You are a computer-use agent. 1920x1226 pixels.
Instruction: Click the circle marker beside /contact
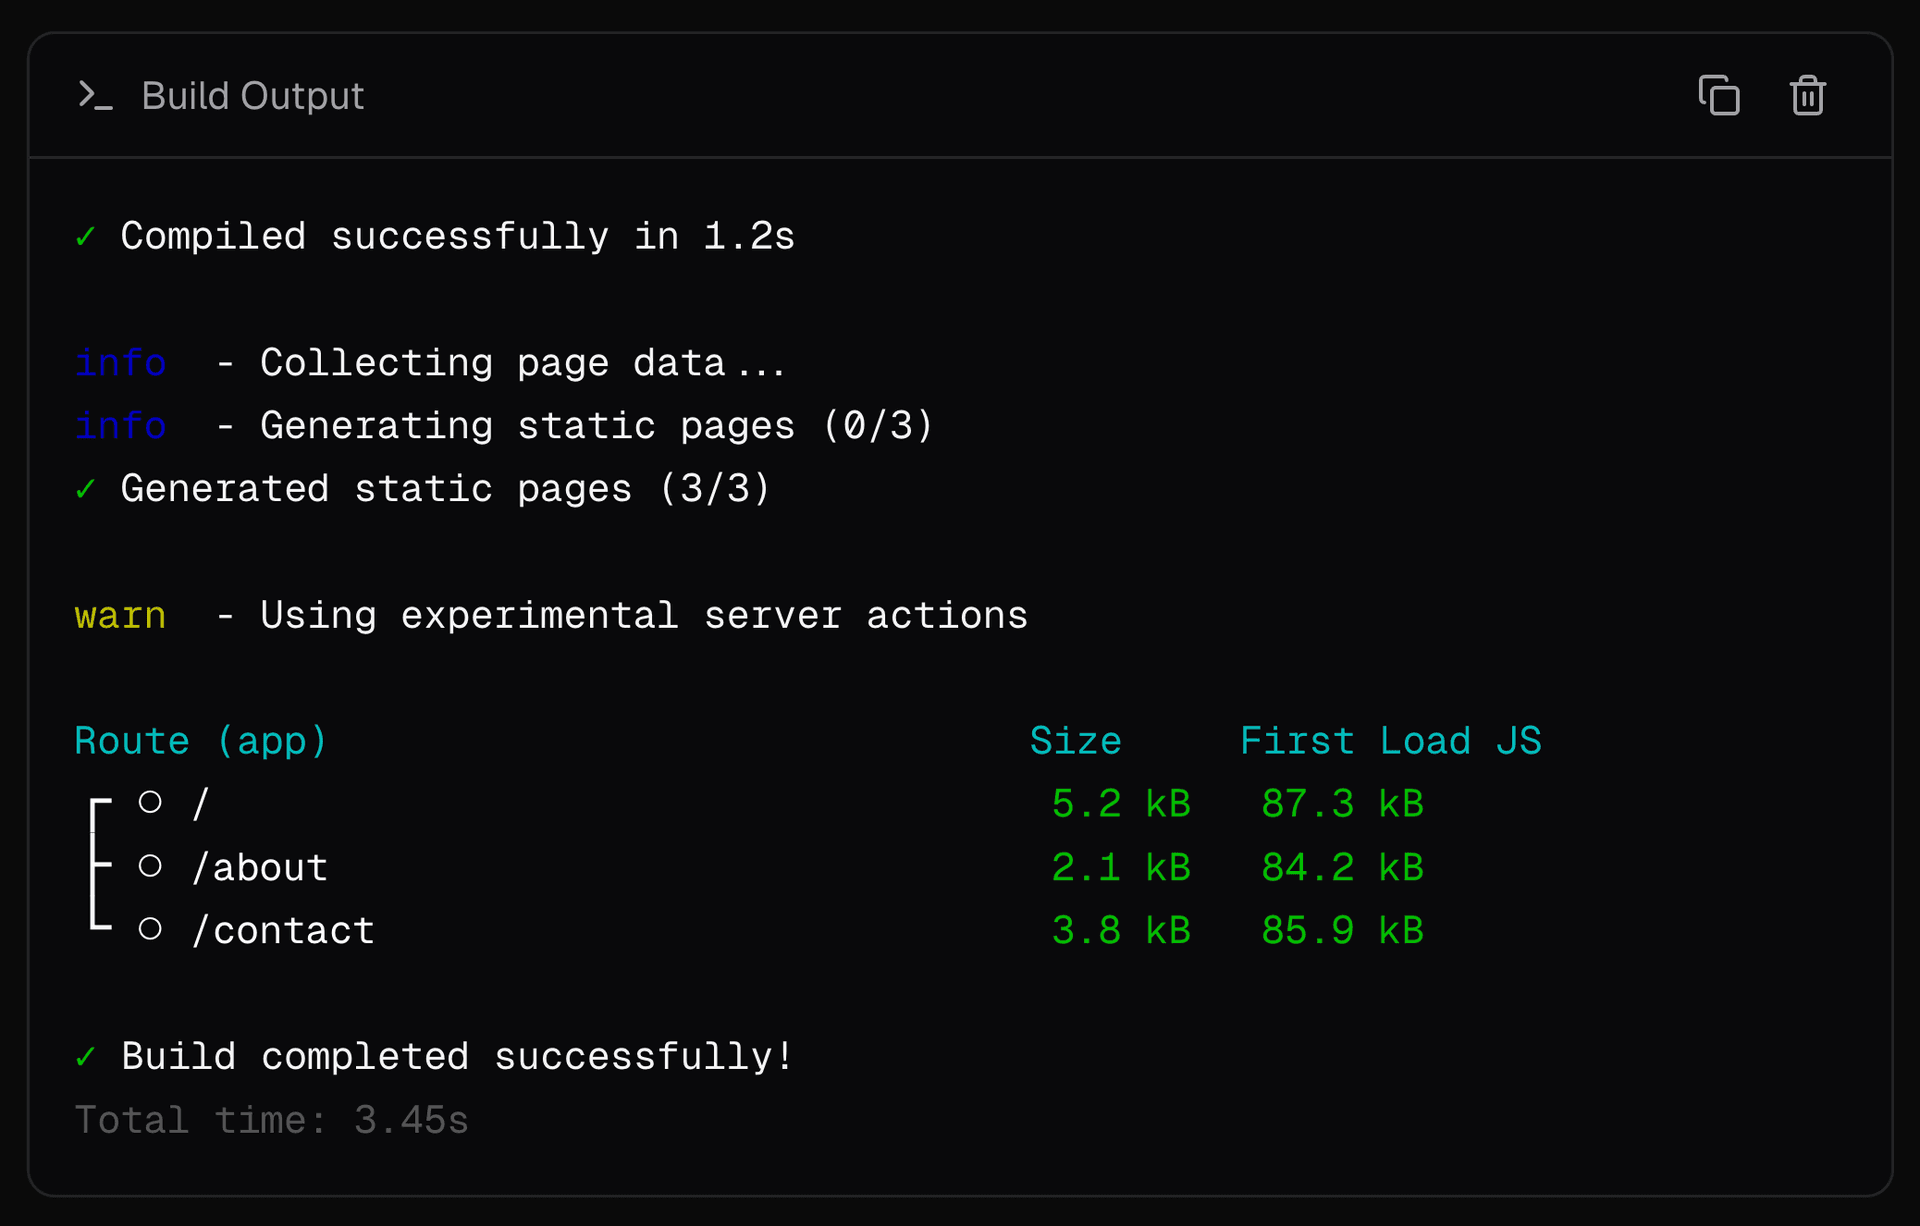150,929
